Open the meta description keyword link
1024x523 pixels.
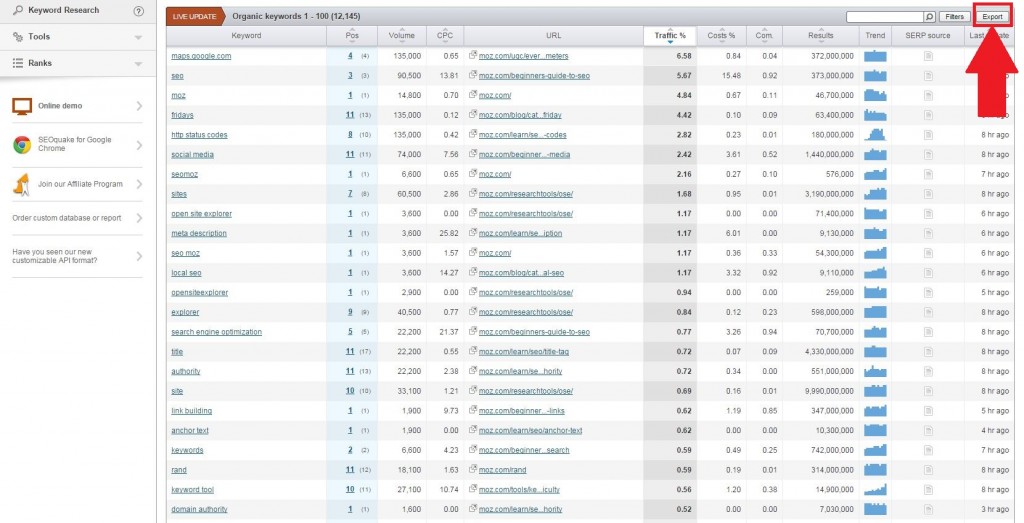click(199, 233)
